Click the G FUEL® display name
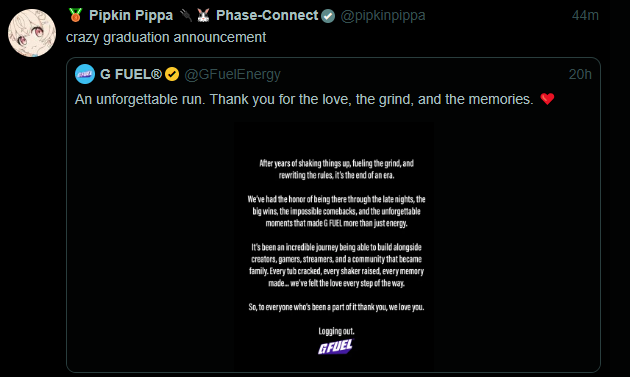Image resolution: width=630 pixels, height=377 pixels. coord(131,74)
